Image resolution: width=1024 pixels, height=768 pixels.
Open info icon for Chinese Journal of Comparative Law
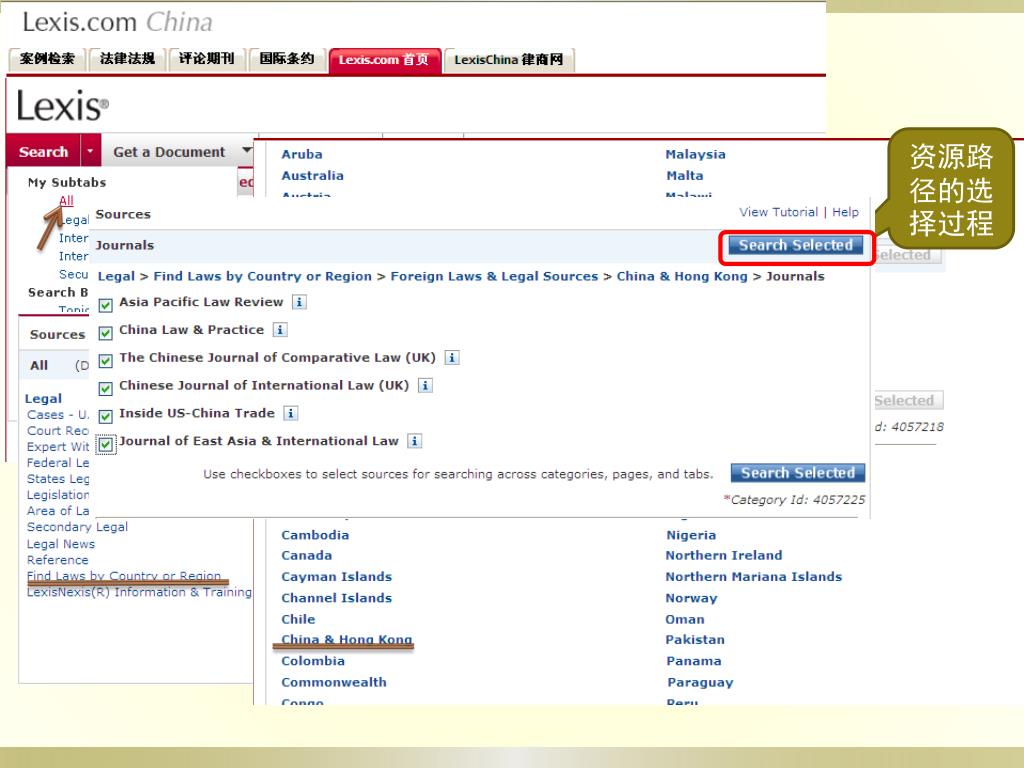coord(451,357)
